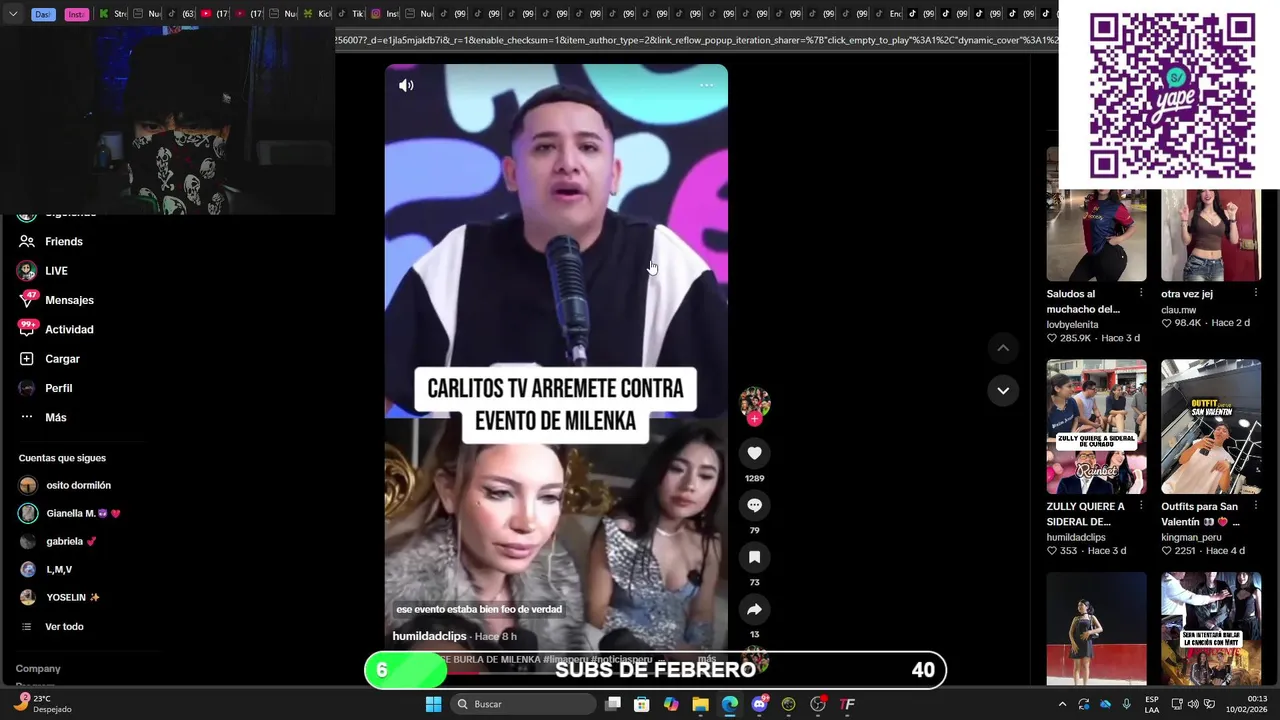1280x720 pixels.
Task: Open Microsoft Edge from taskbar
Action: point(730,704)
